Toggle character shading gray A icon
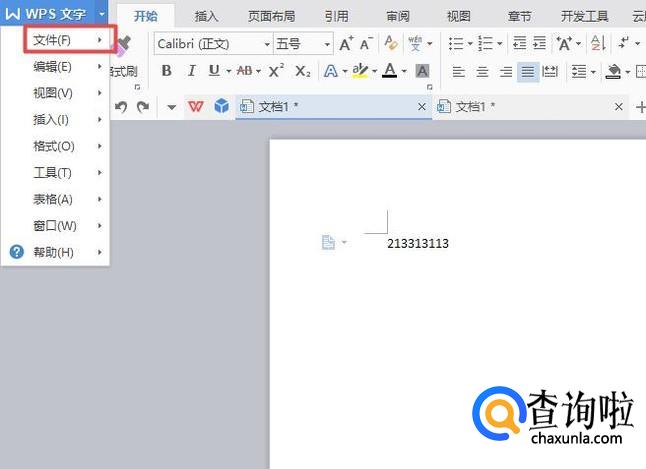The image size is (646, 469). (x=422, y=71)
